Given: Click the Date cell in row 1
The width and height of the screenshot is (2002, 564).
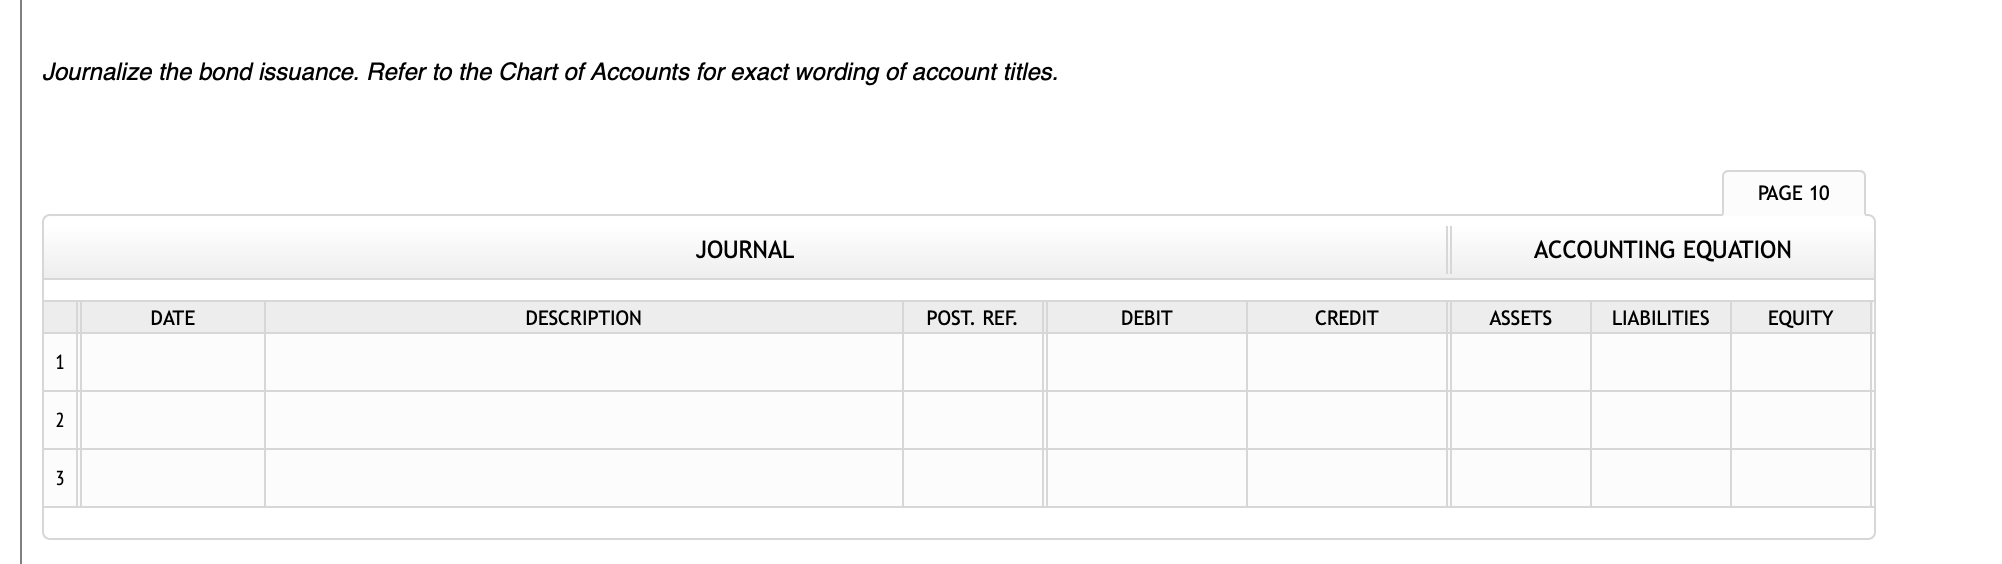Looking at the screenshot, I should 172,362.
